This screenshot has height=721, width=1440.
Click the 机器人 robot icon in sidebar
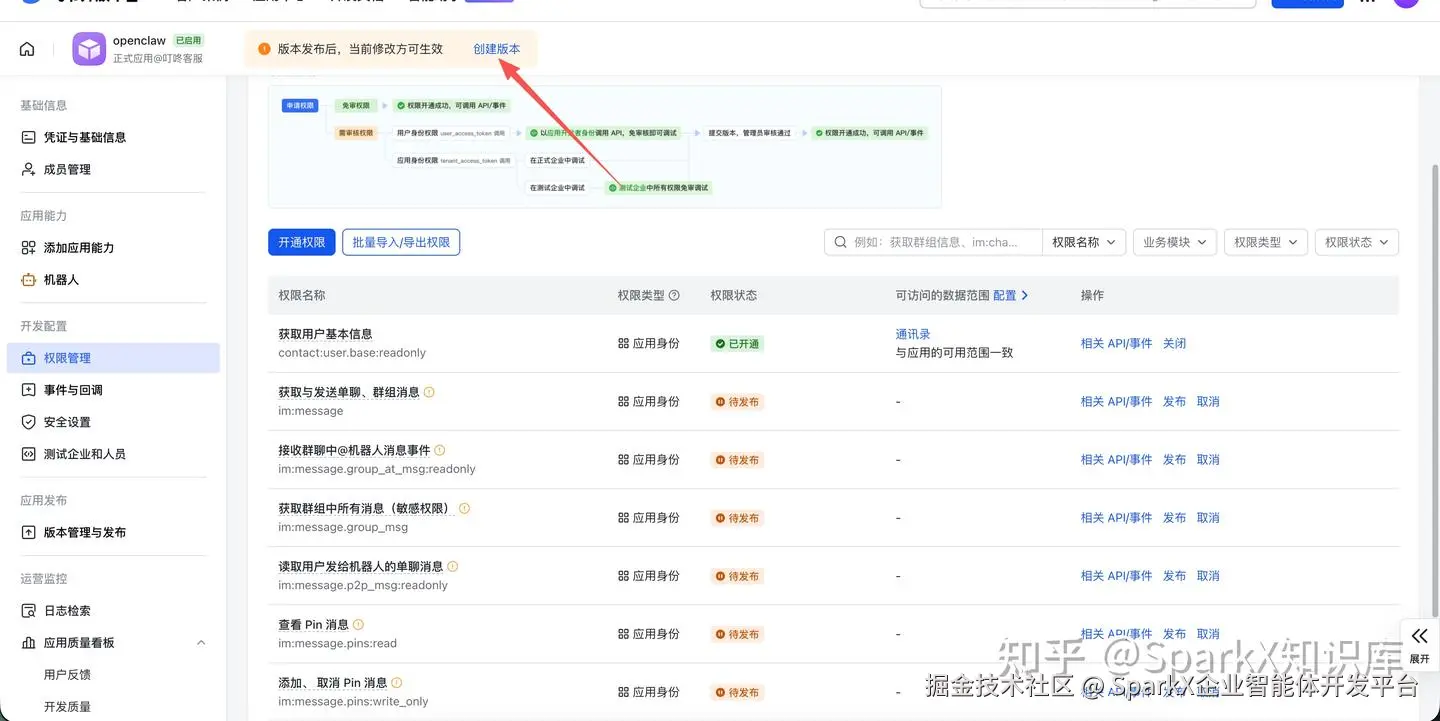28,280
